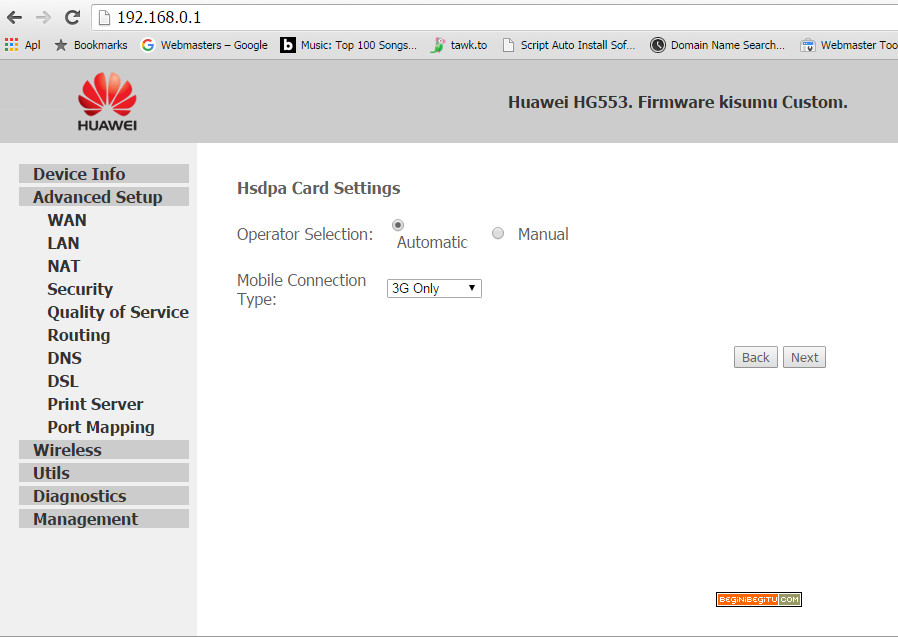Image resolution: width=898 pixels, height=637 pixels.
Task: Open the Security submenu
Action: pyautogui.click(x=80, y=289)
